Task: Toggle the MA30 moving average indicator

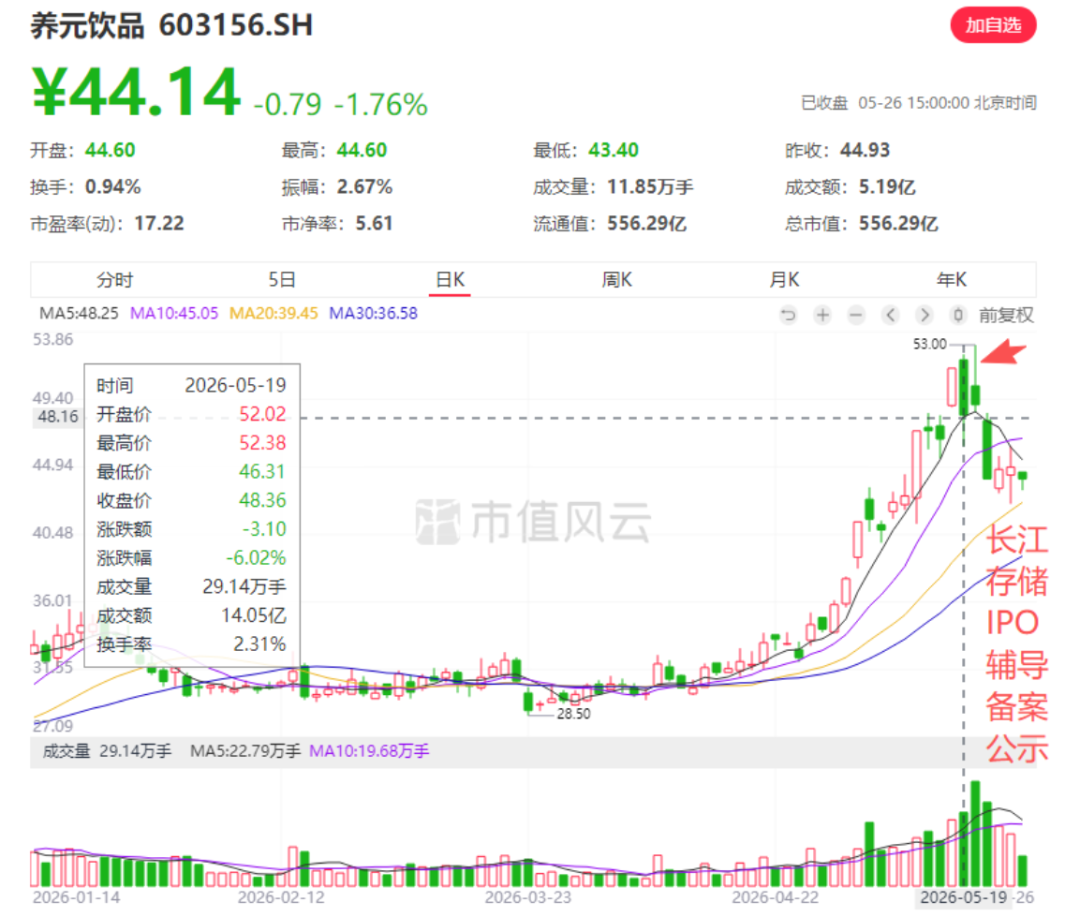Action: click(x=373, y=313)
